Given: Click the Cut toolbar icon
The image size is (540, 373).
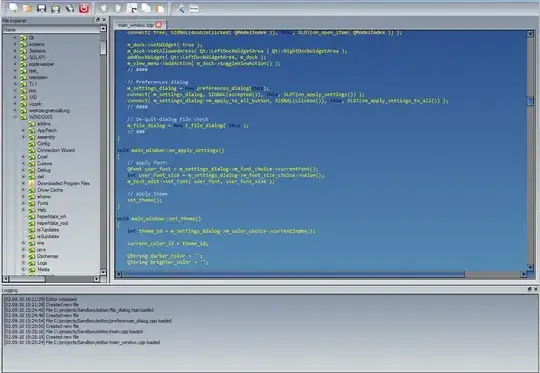Looking at the screenshot, I should tap(132, 8).
